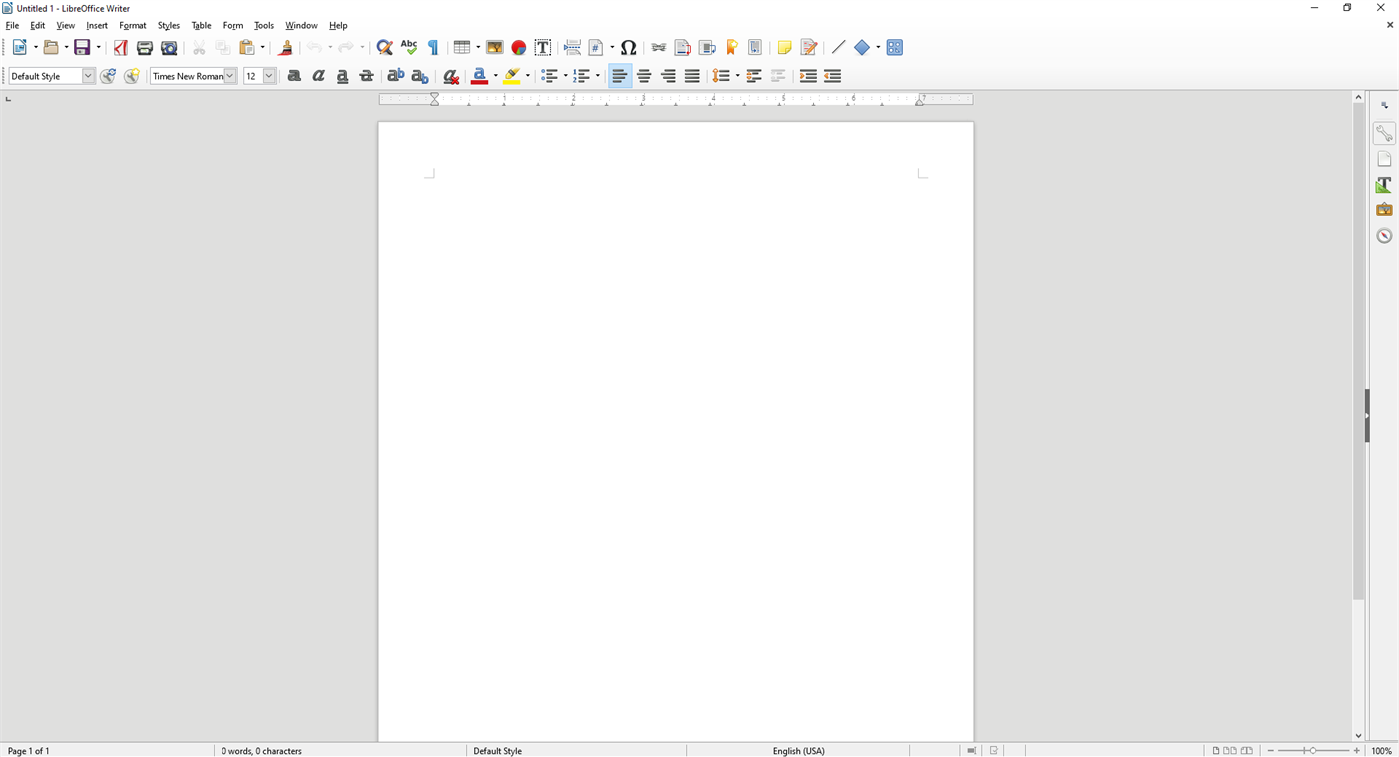Insert a line shape
Viewport: 1399px width, 757px height.
[838, 47]
